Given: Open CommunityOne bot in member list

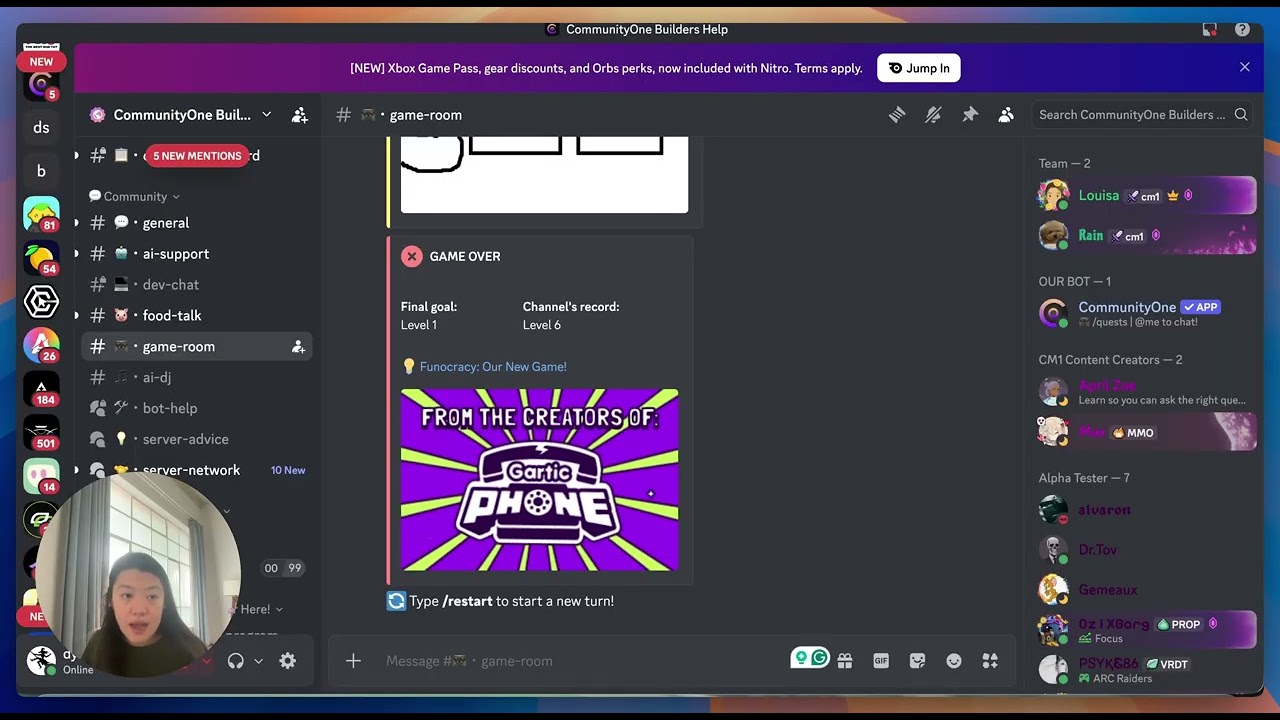Looking at the screenshot, I should [x=1146, y=314].
